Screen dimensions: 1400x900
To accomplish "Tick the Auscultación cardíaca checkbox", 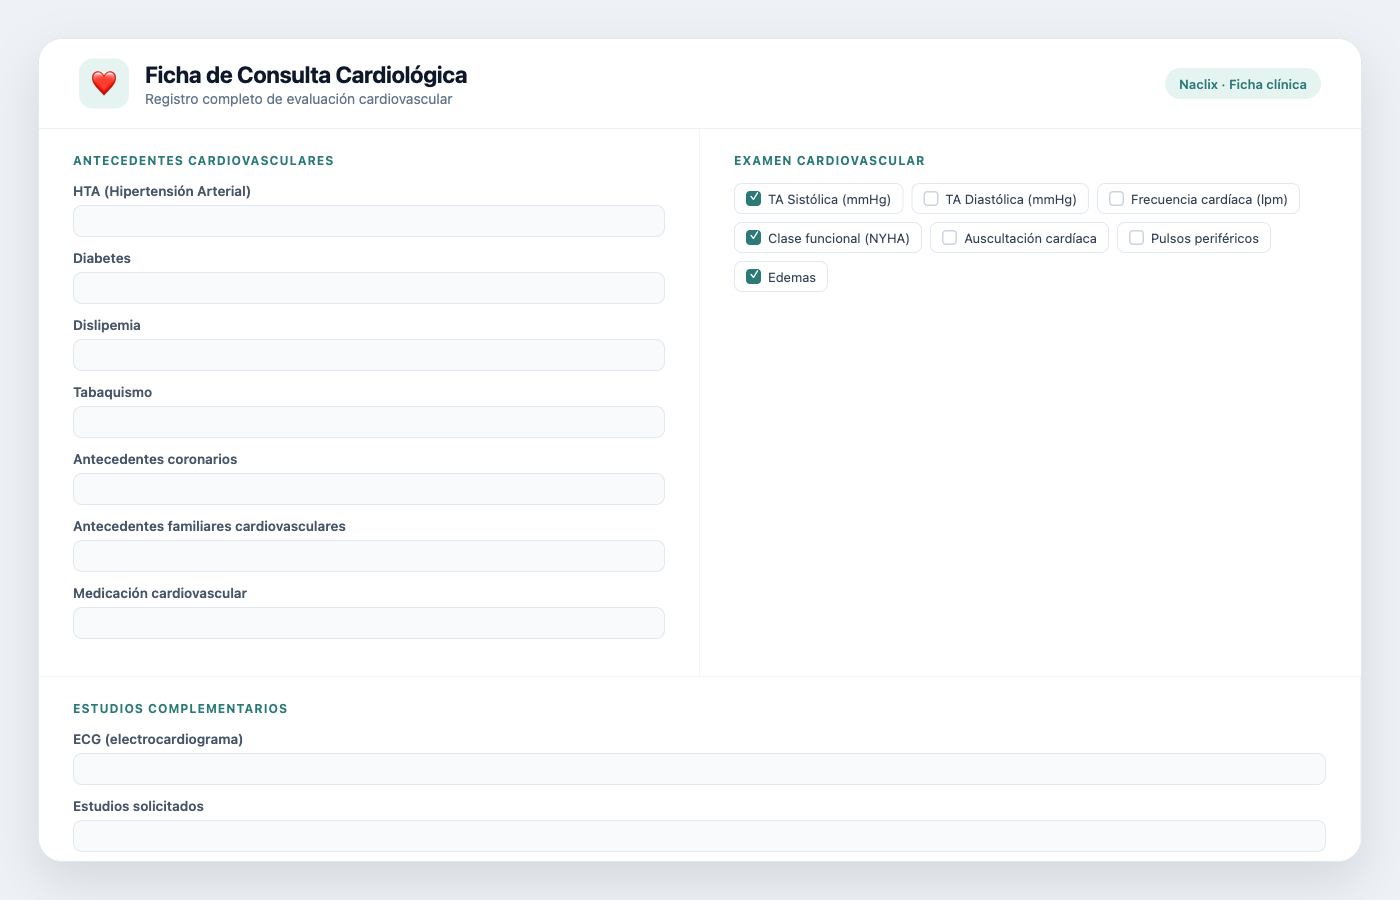I will [x=950, y=238].
